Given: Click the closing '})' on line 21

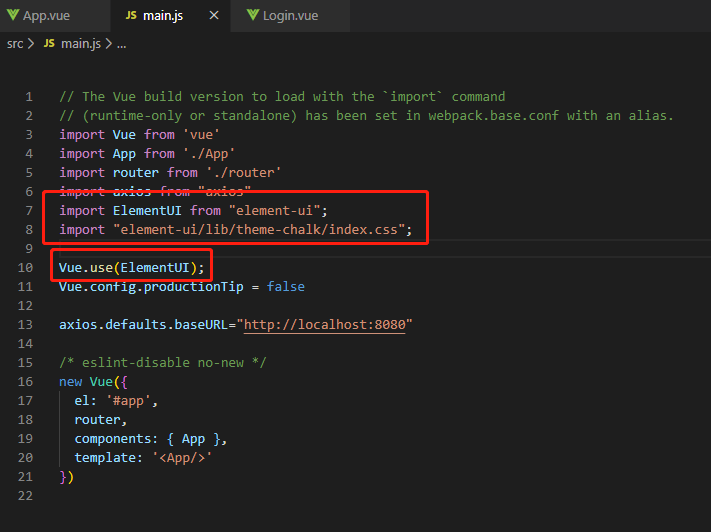Looking at the screenshot, I should tap(67, 477).
